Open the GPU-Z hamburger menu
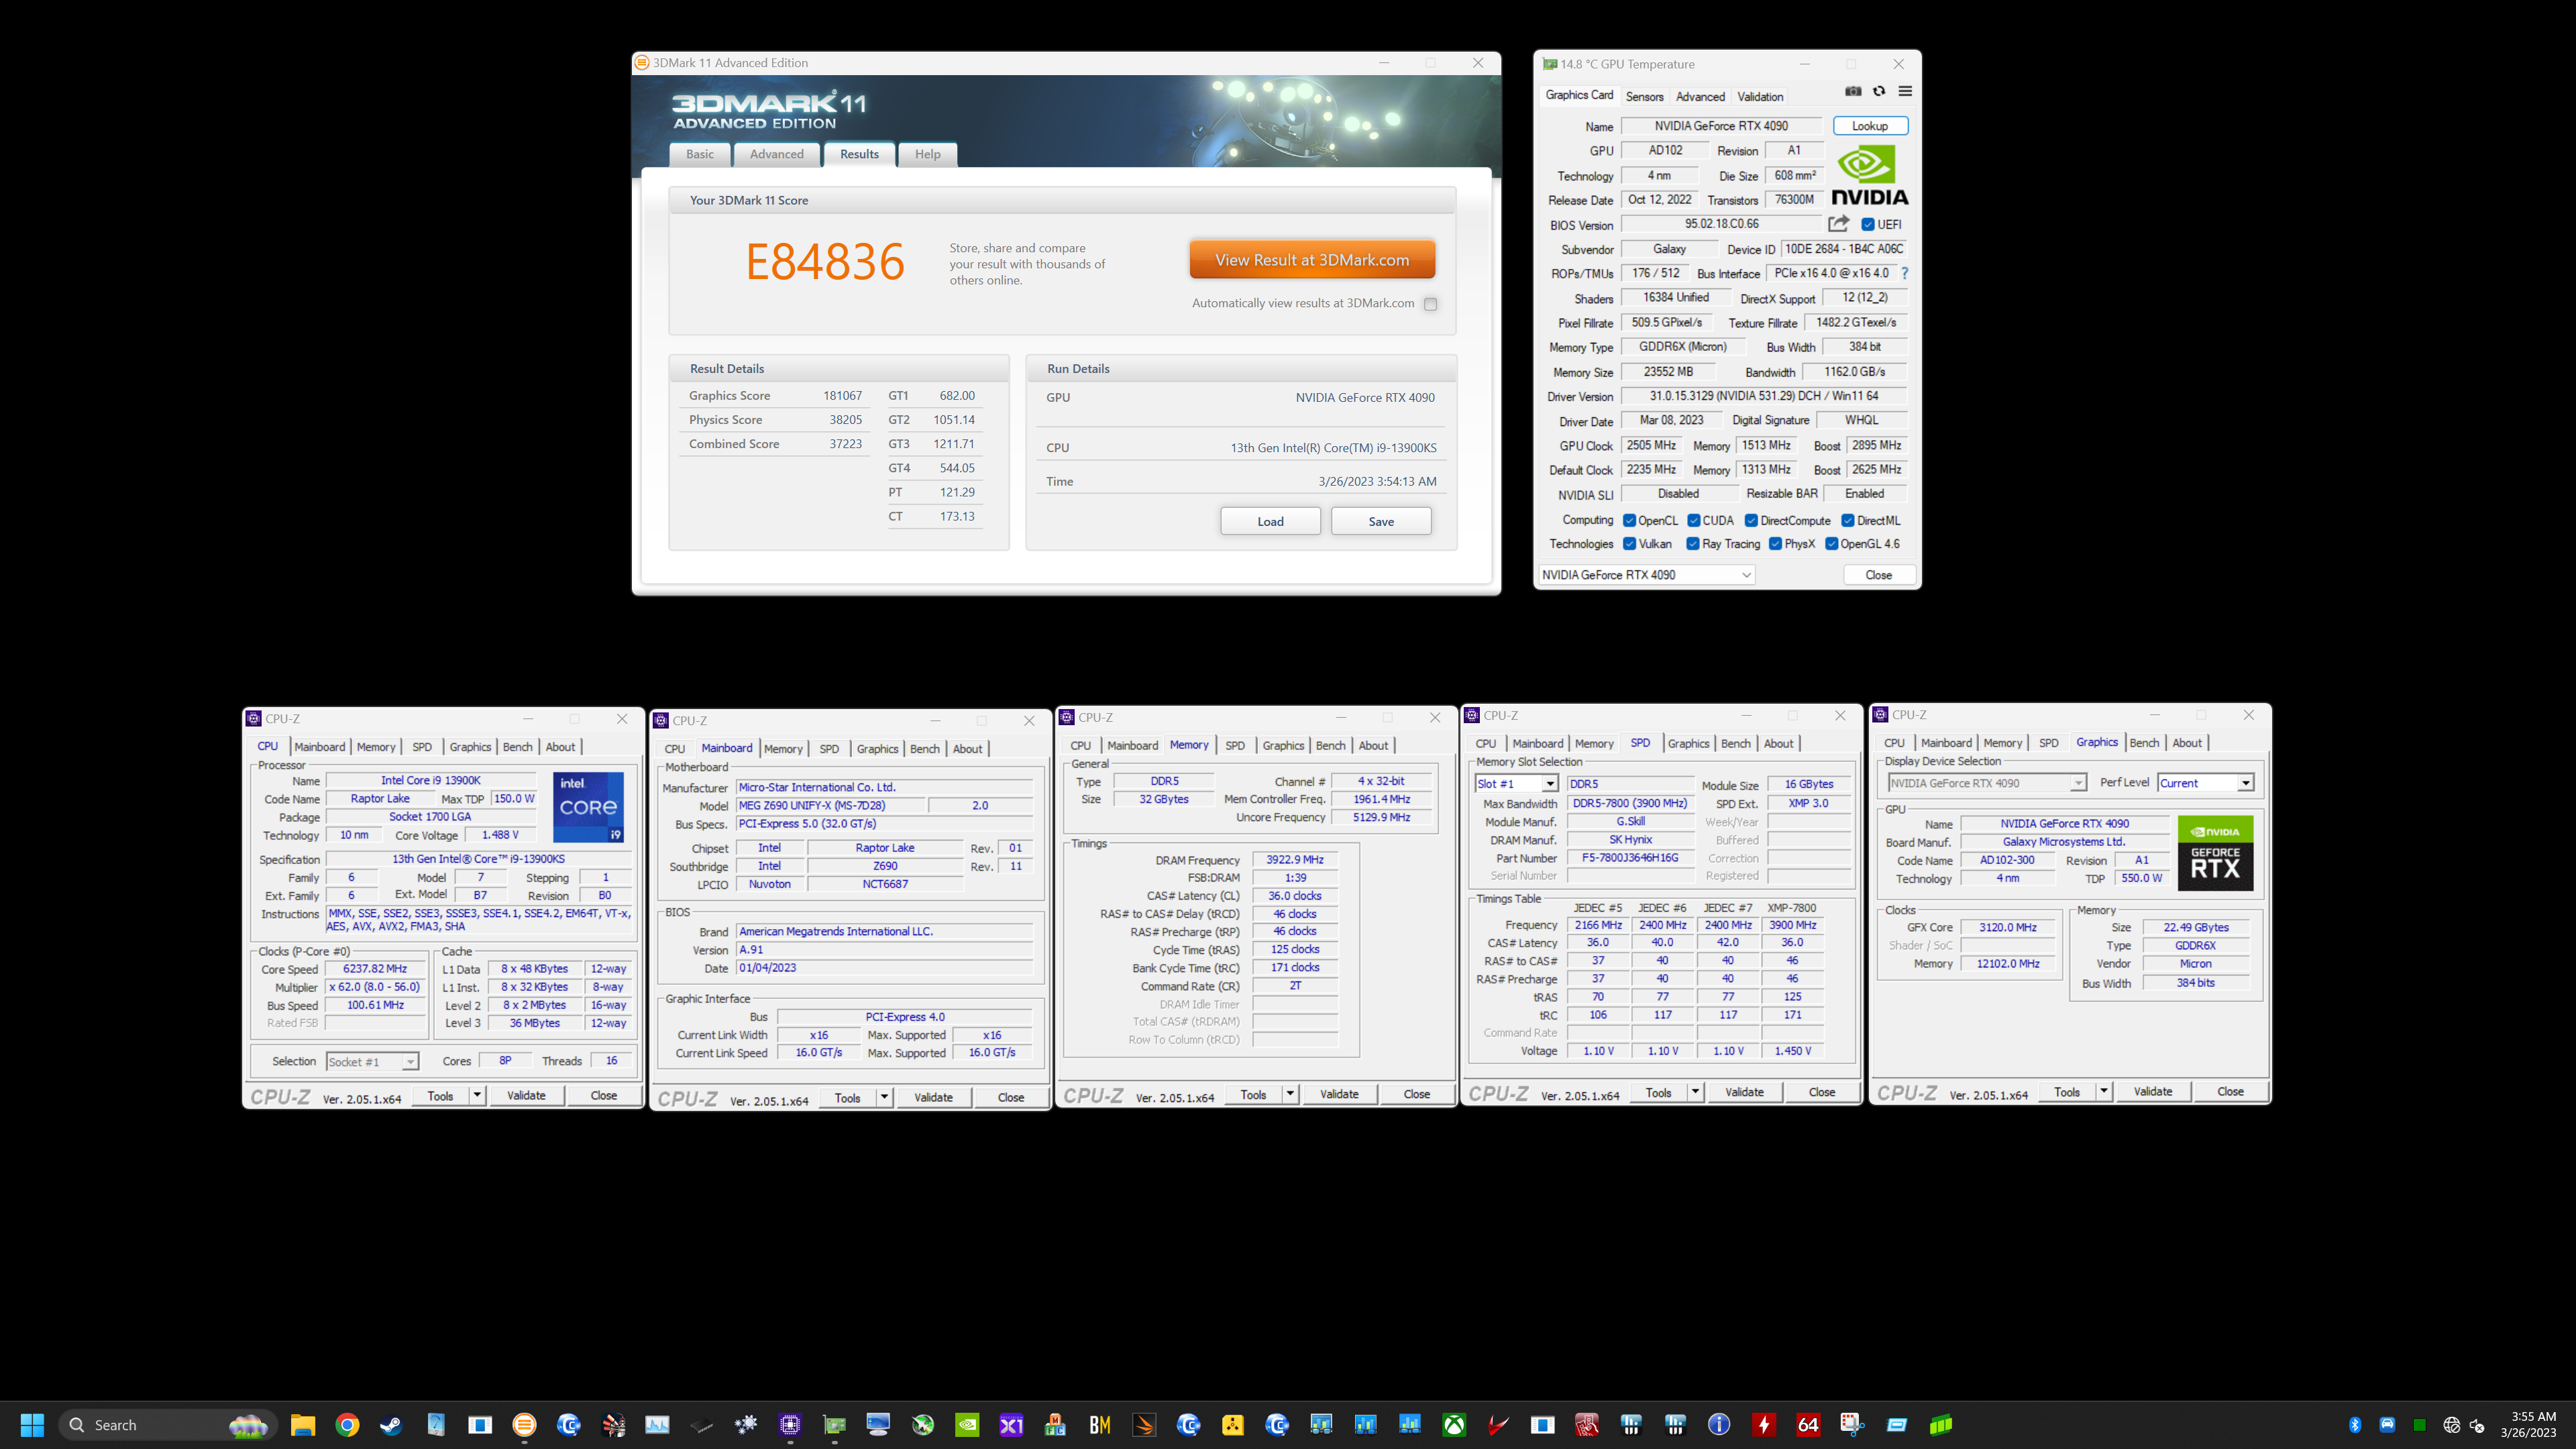Screen dimensions: 2576x1449 click(1905, 91)
